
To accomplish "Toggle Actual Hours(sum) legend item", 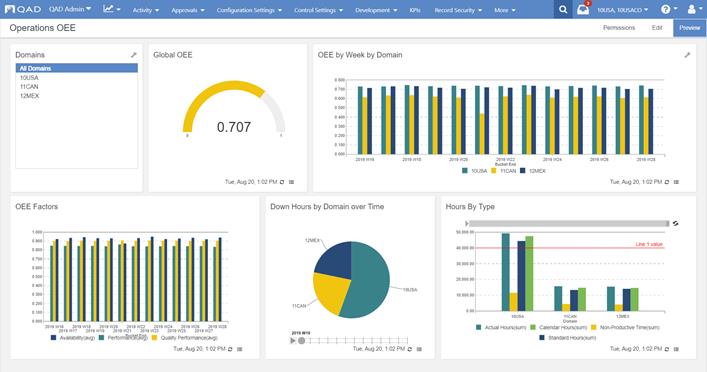I will (x=501, y=327).
